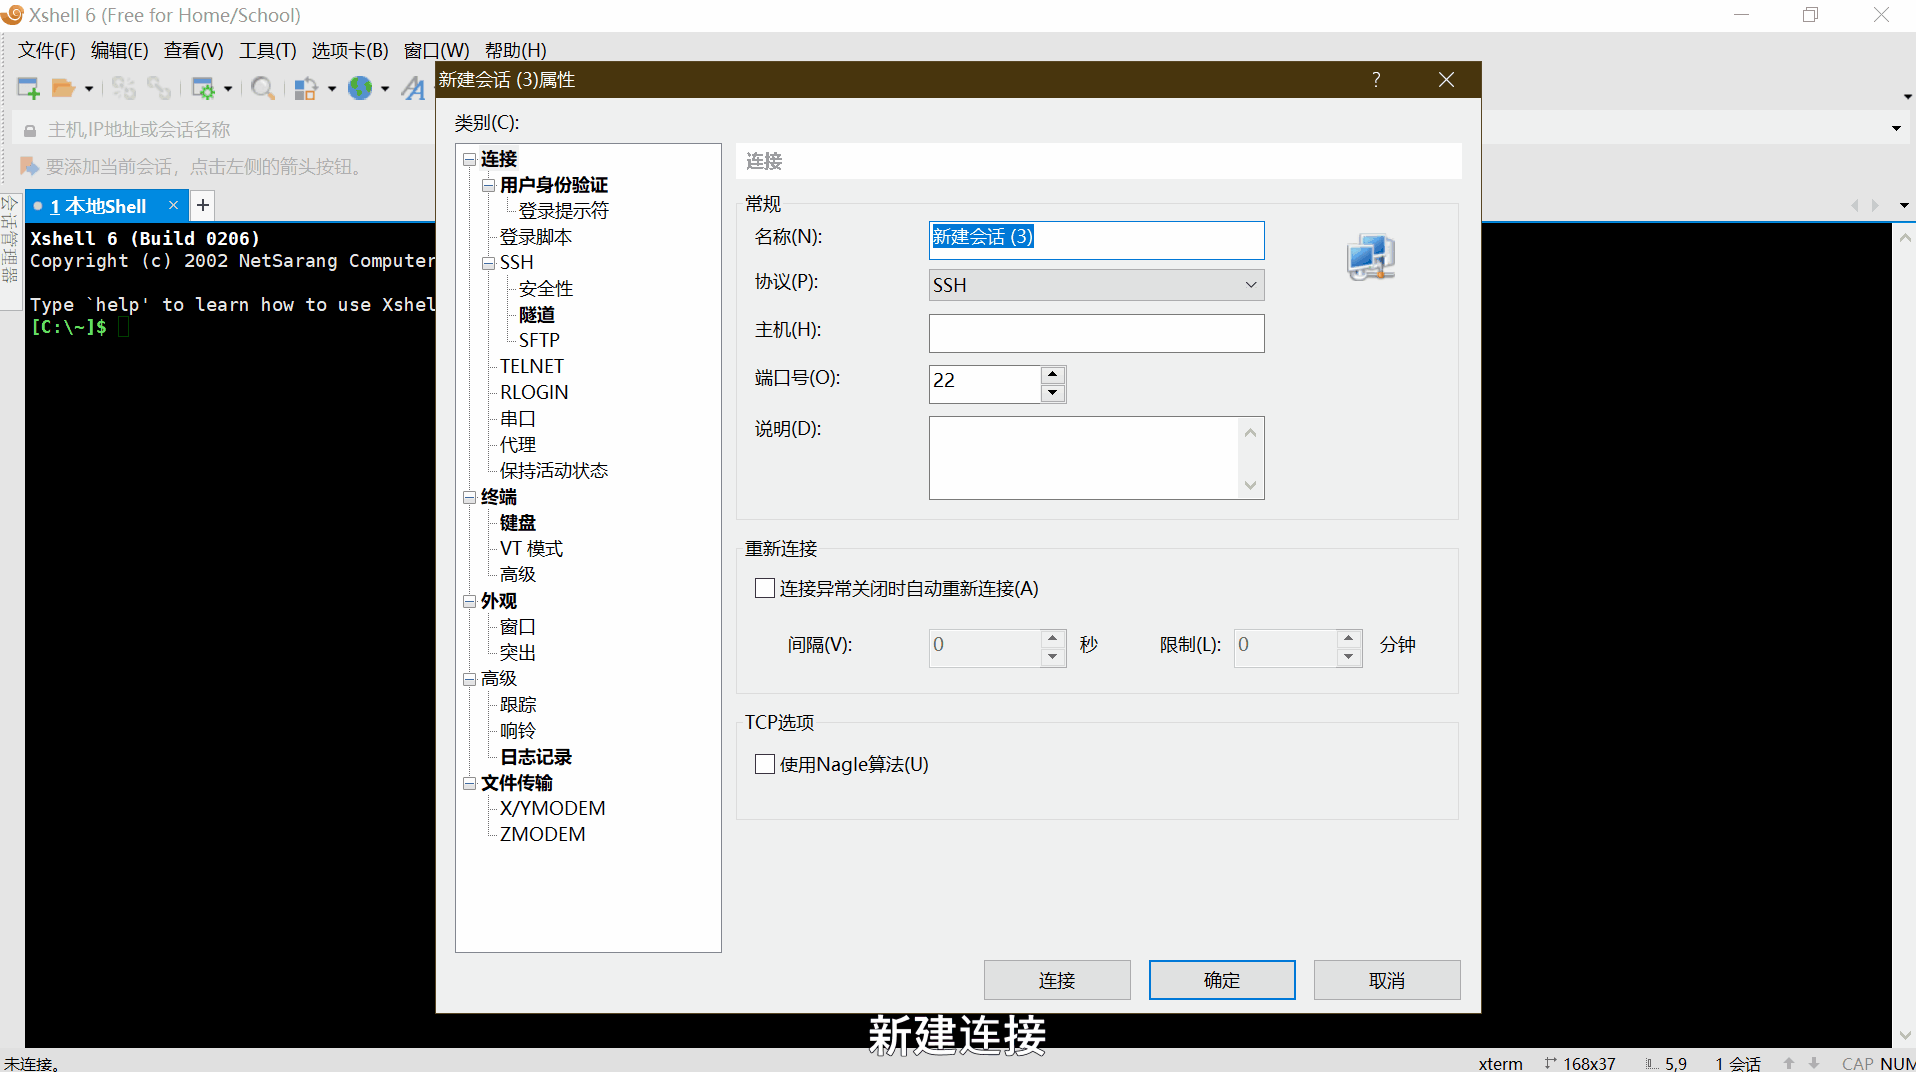Viewport: 1916px width, 1072px height.
Task: Open the 协议(P) protocol combo box
Action: (x=1096, y=285)
